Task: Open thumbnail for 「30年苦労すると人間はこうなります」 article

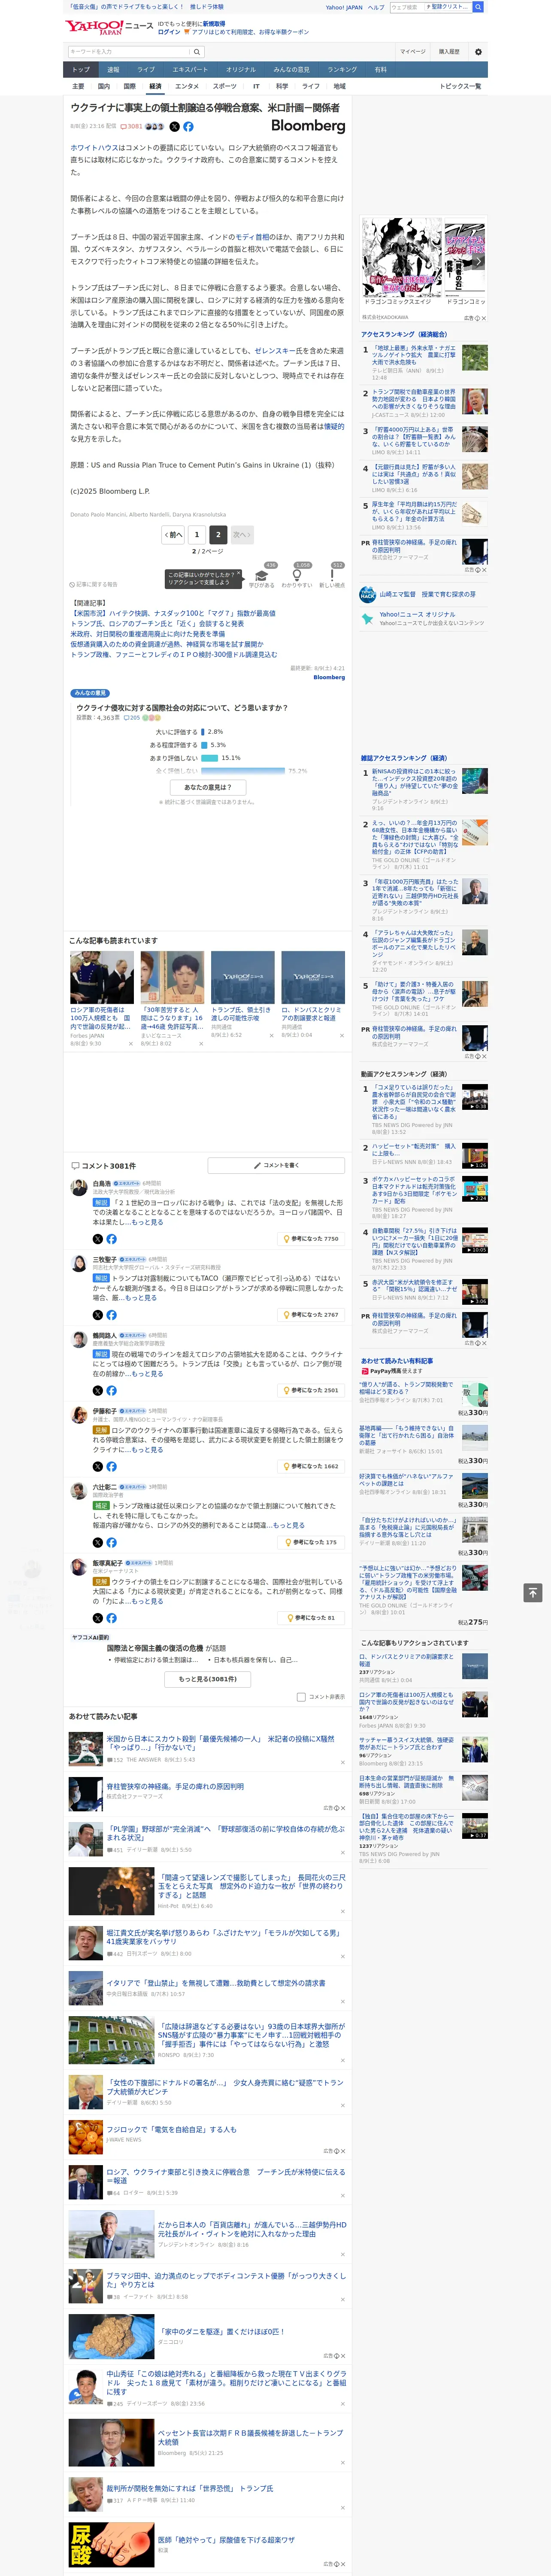Action: [x=172, y=977]
